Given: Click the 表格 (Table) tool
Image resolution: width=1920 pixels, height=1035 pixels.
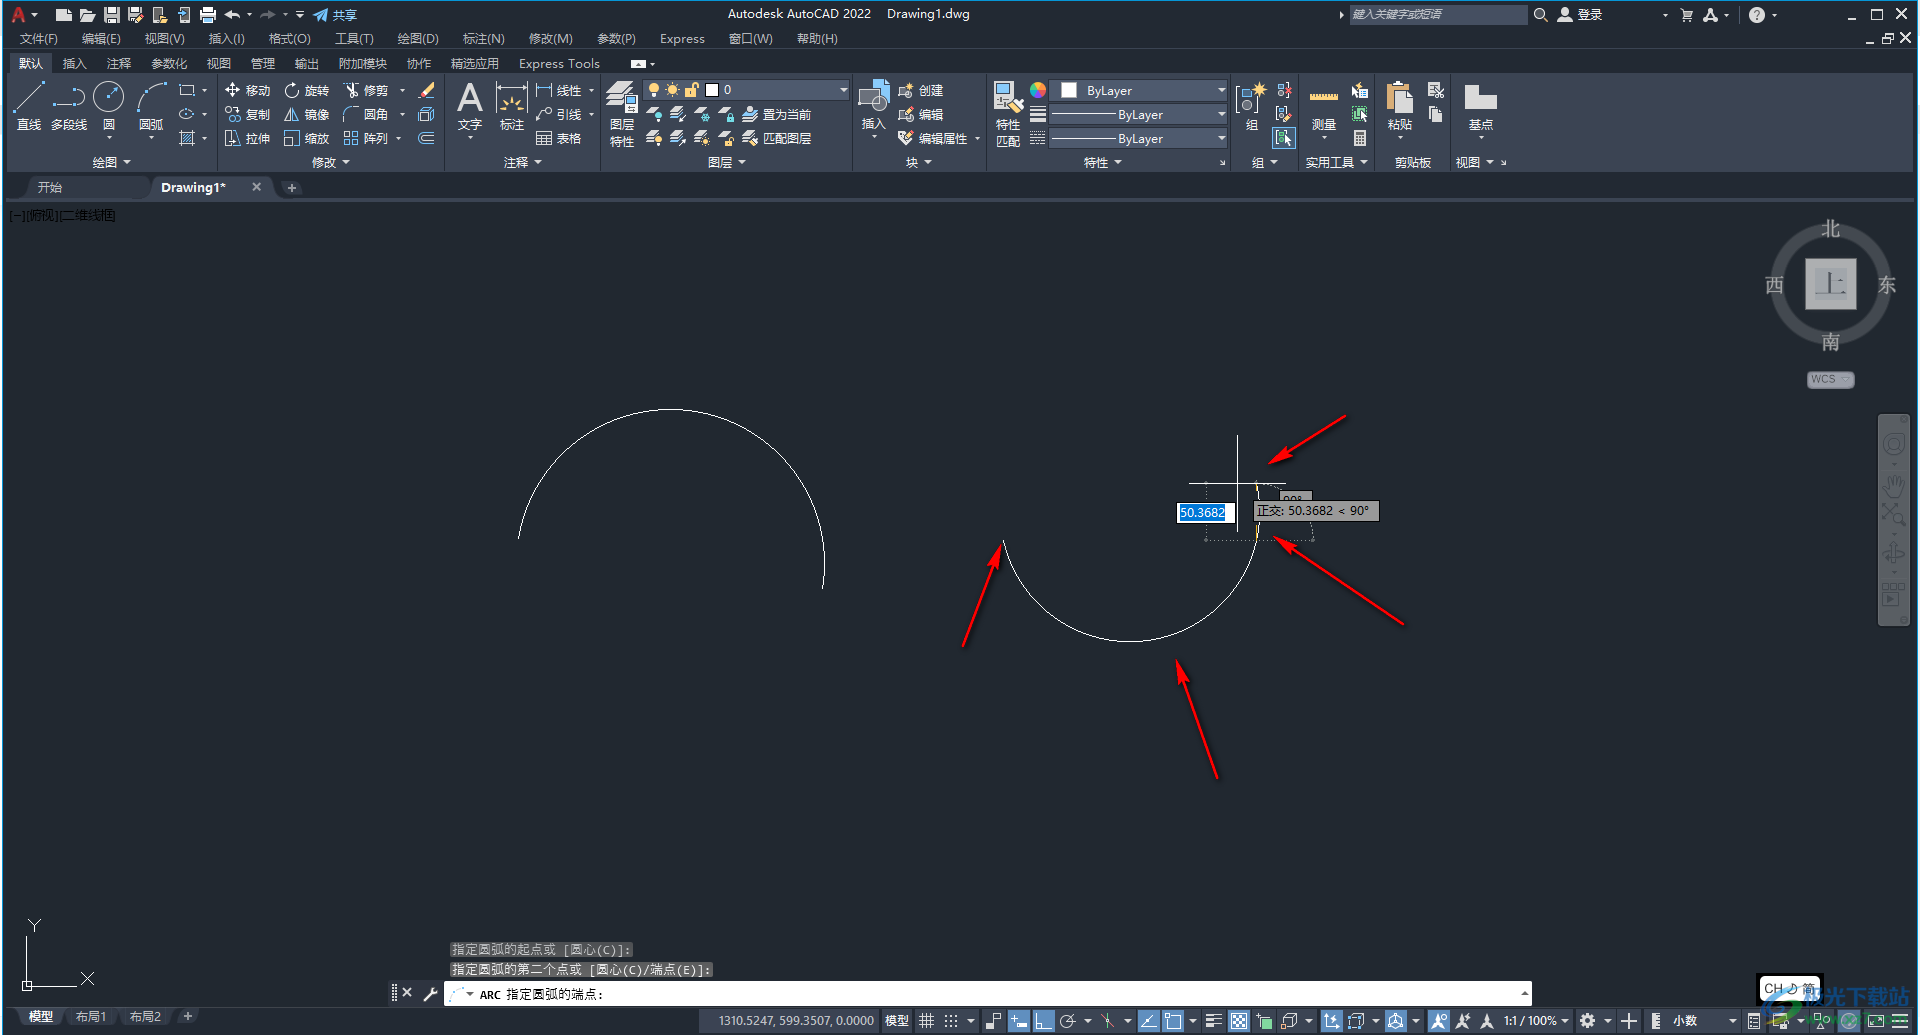Looking at the screenshot, I should pos(559,138).
